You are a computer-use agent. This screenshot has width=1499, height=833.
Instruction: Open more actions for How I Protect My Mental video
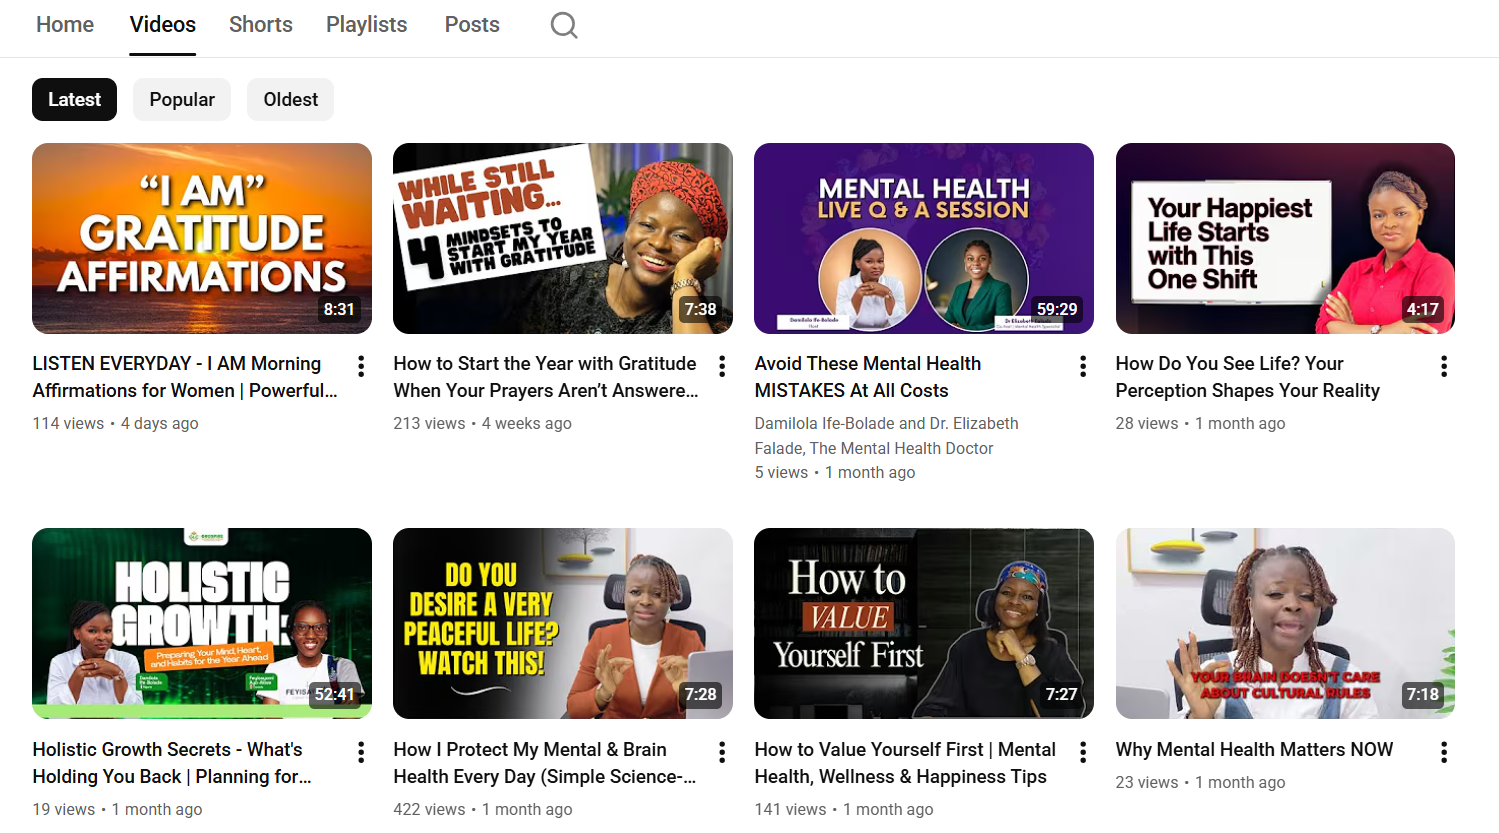click(x=722, y=752)
